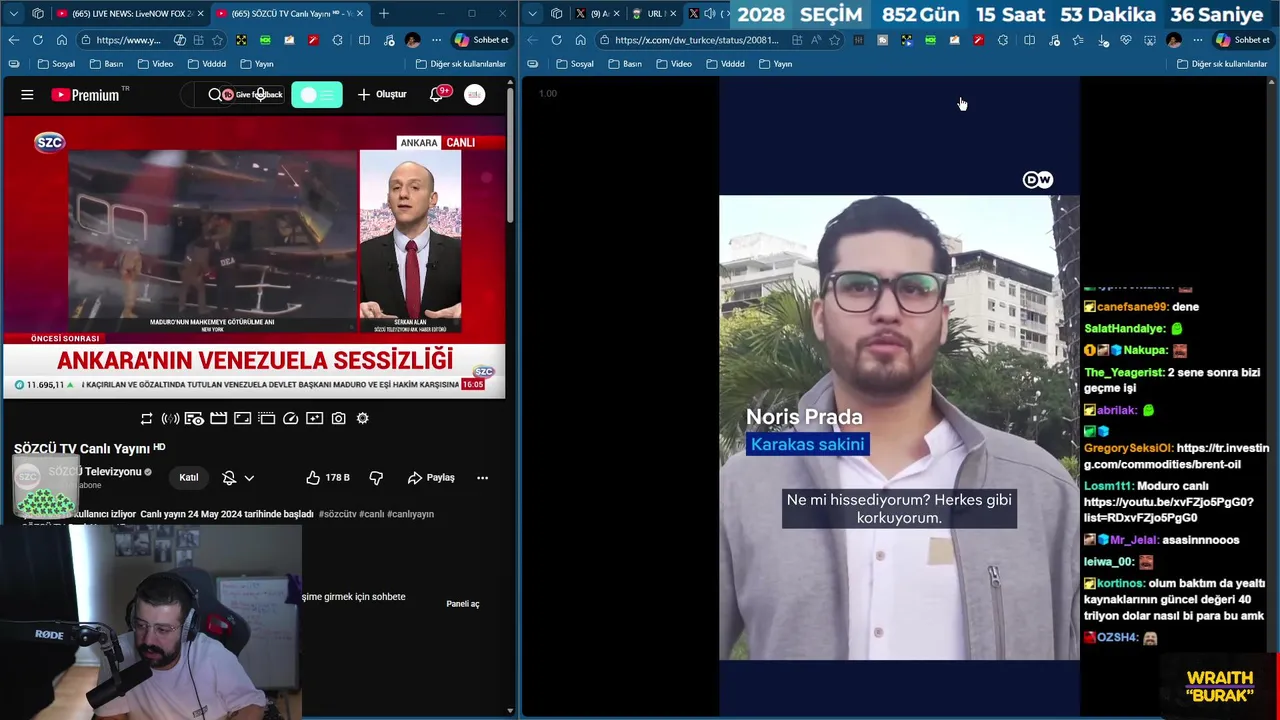Bookmark the YouTube page with star icon
The height and width of the screenshot is (720, 1280).
[x=217, y=40]
